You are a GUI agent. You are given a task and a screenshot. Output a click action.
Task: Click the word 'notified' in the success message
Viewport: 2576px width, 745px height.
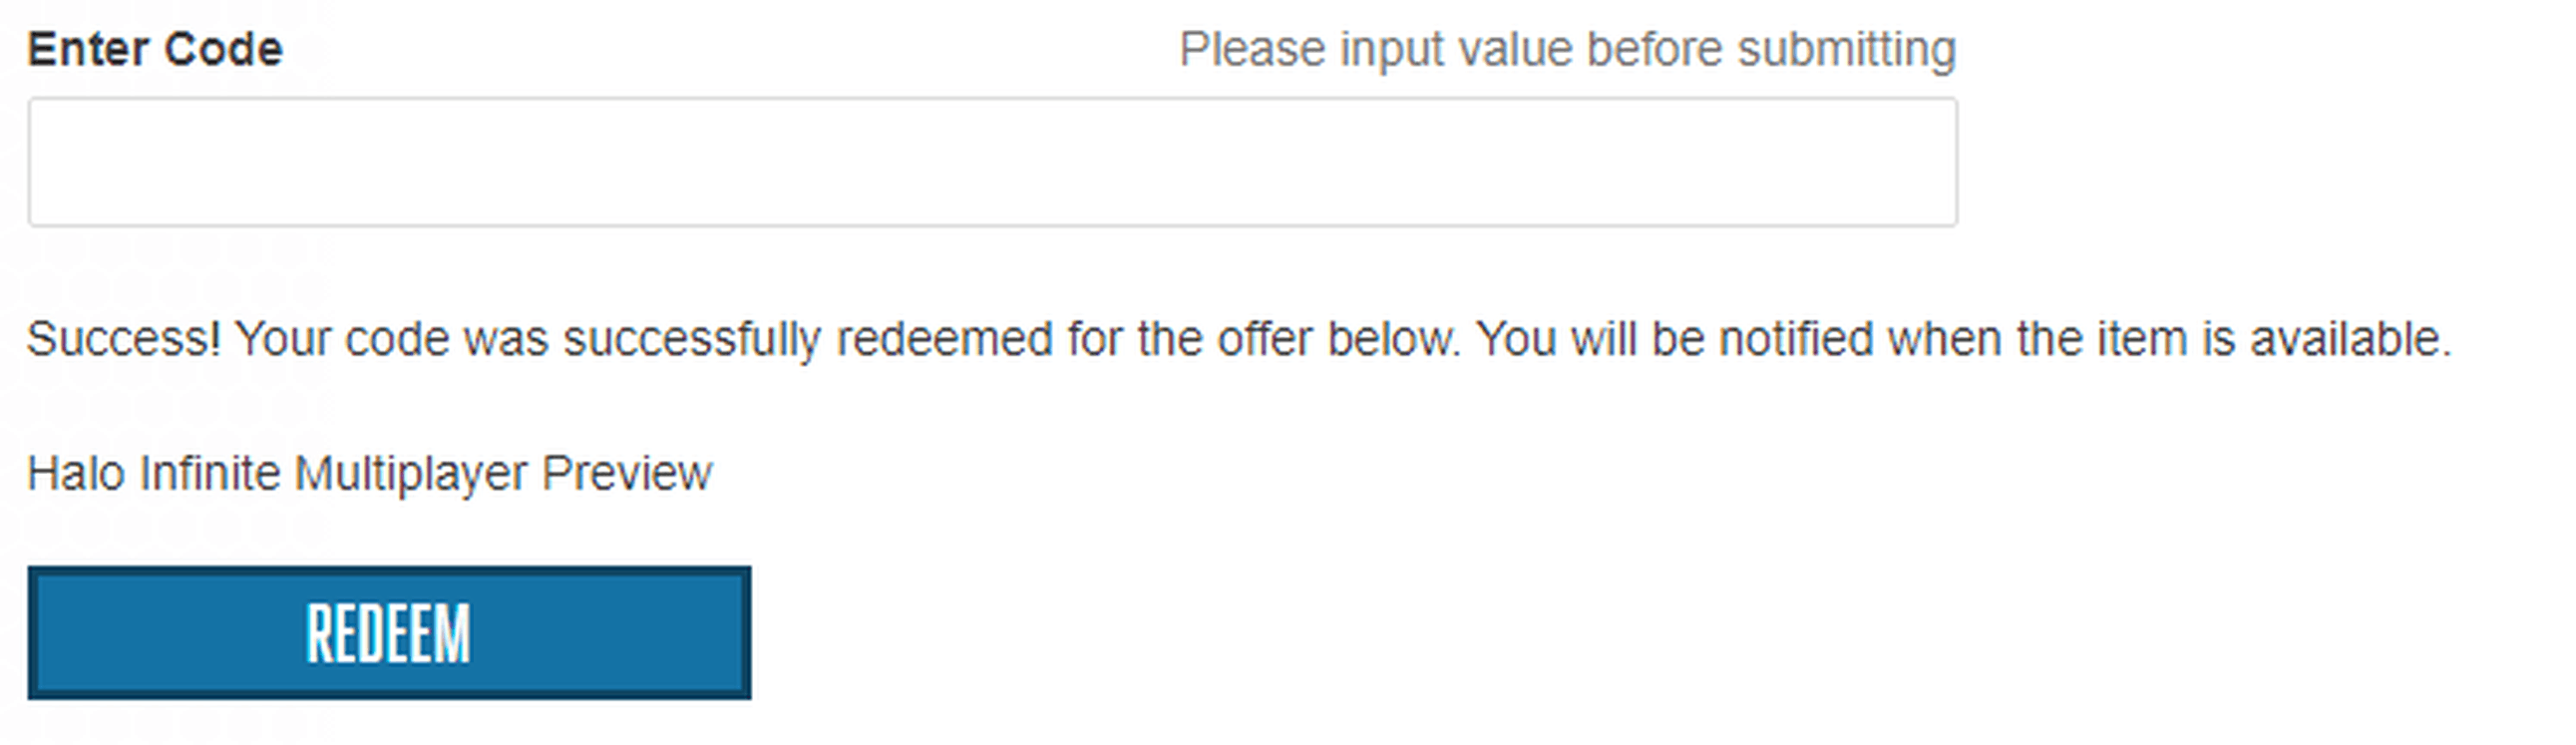1795,339
